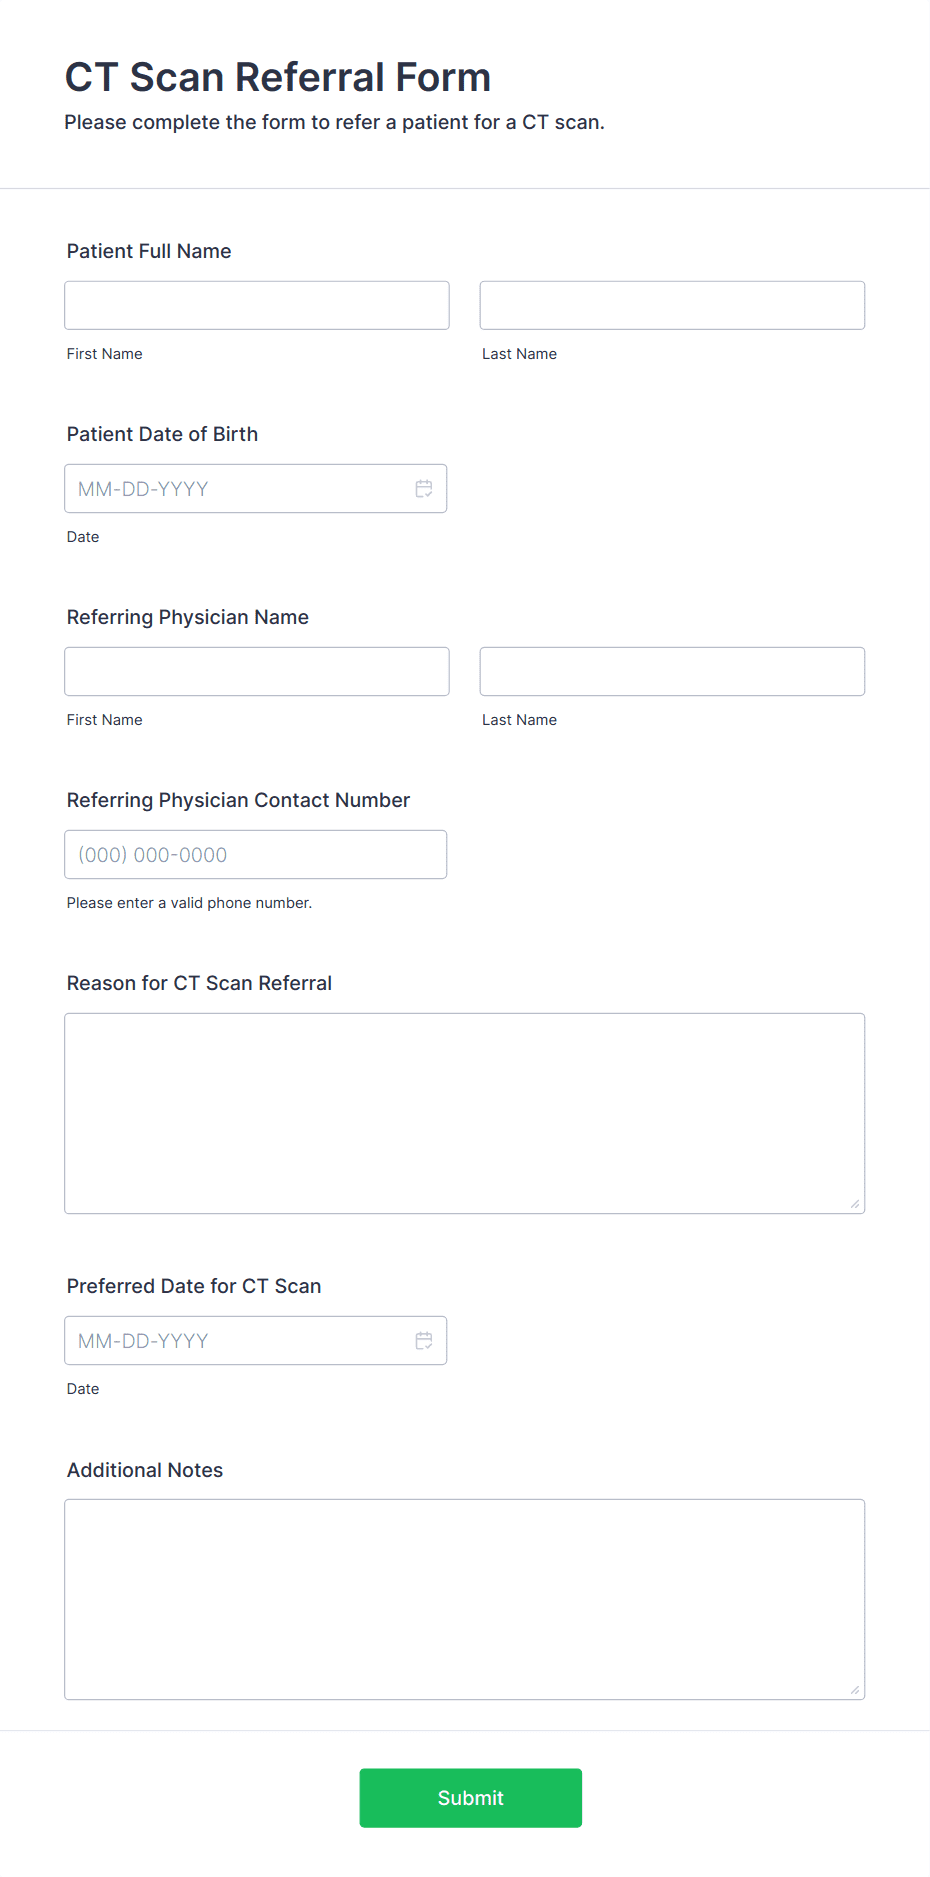Open the Preferred Date for CT Scan calendar icon

click(424, 1341)
